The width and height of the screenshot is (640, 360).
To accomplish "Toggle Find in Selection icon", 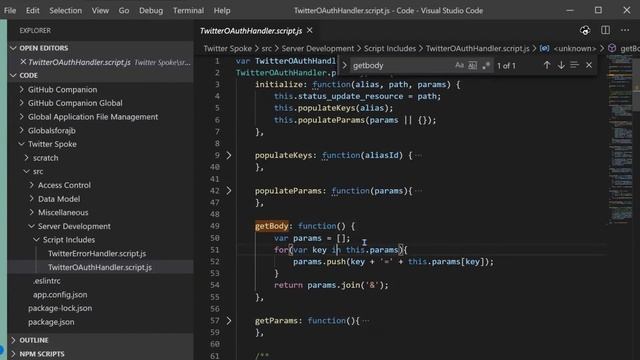I will [x=575, y=65].
